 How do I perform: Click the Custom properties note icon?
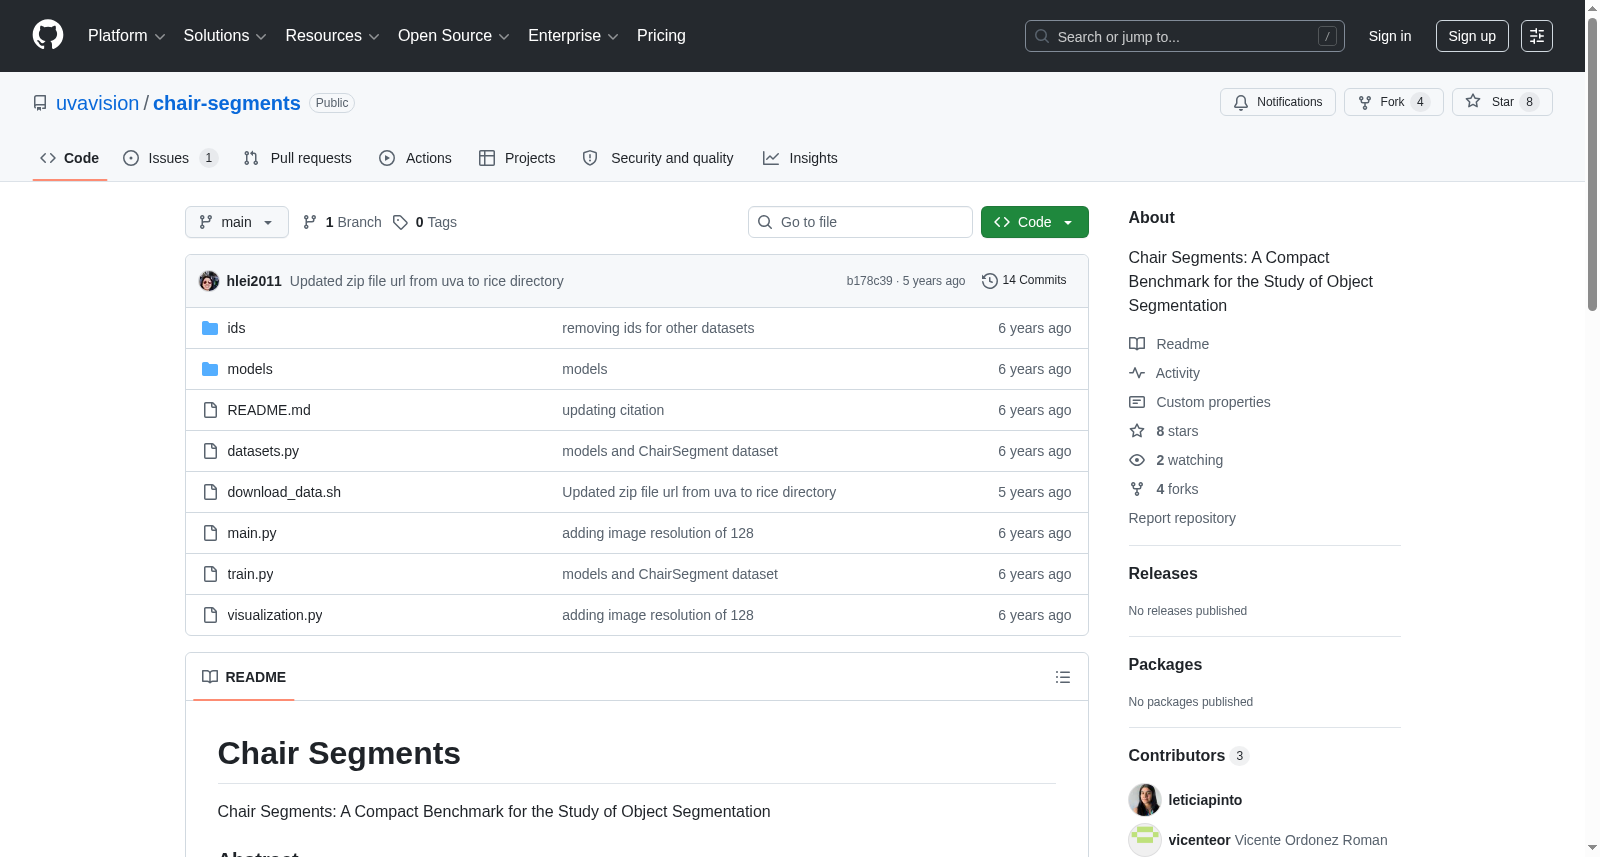point(1137,402)
